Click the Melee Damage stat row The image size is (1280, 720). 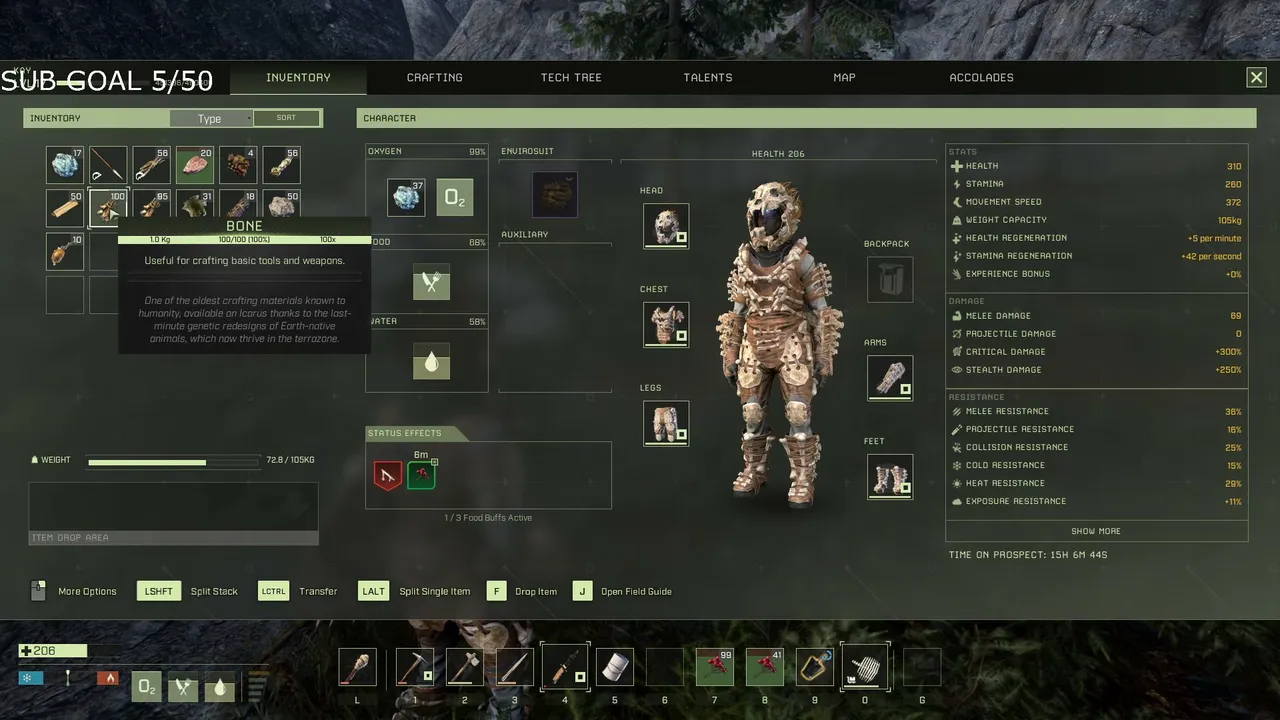click(1096, 316)
